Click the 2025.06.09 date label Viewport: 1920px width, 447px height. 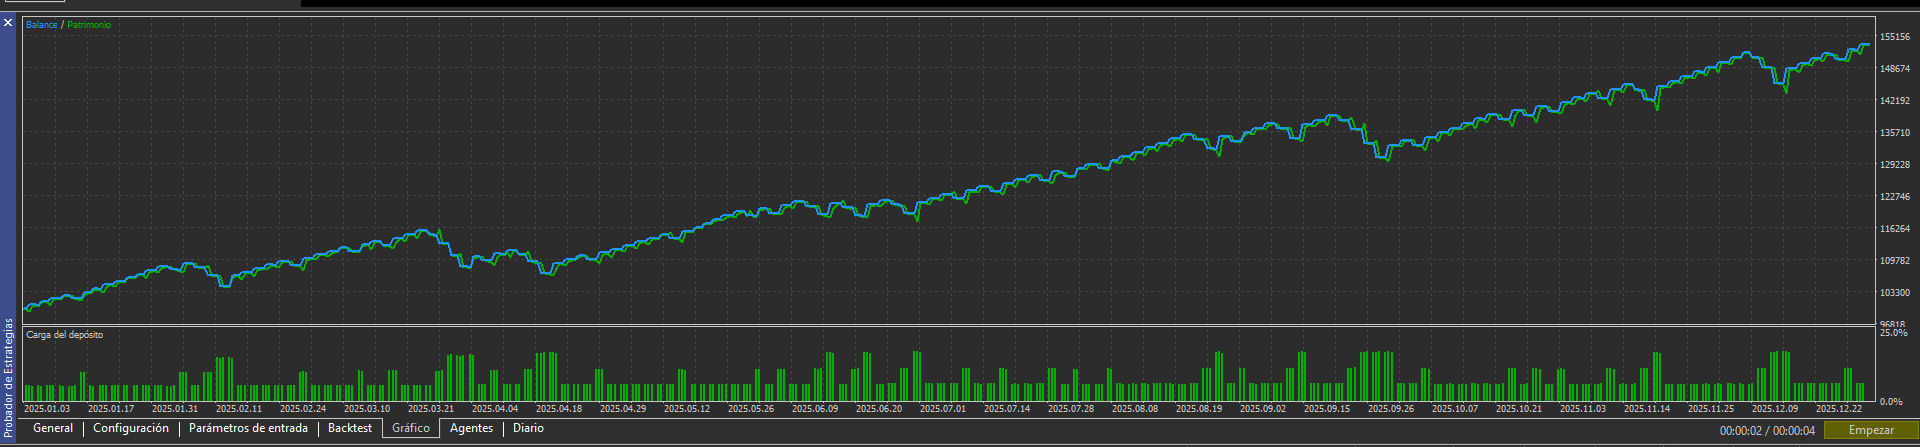[815, 409]
